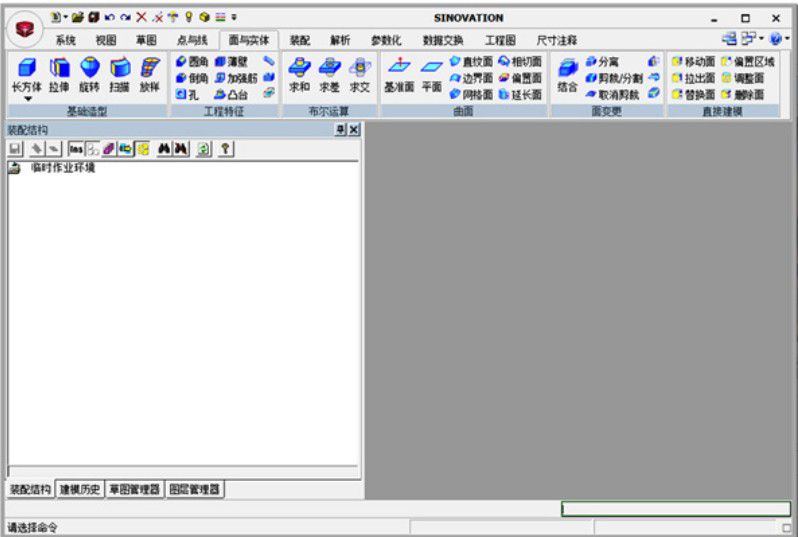Click the 拉伸 (extrude) tool icon

59,70
